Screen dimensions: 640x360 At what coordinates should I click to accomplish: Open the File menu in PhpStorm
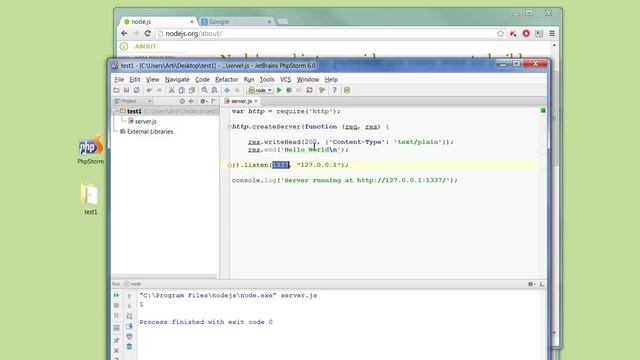[119, 80]
